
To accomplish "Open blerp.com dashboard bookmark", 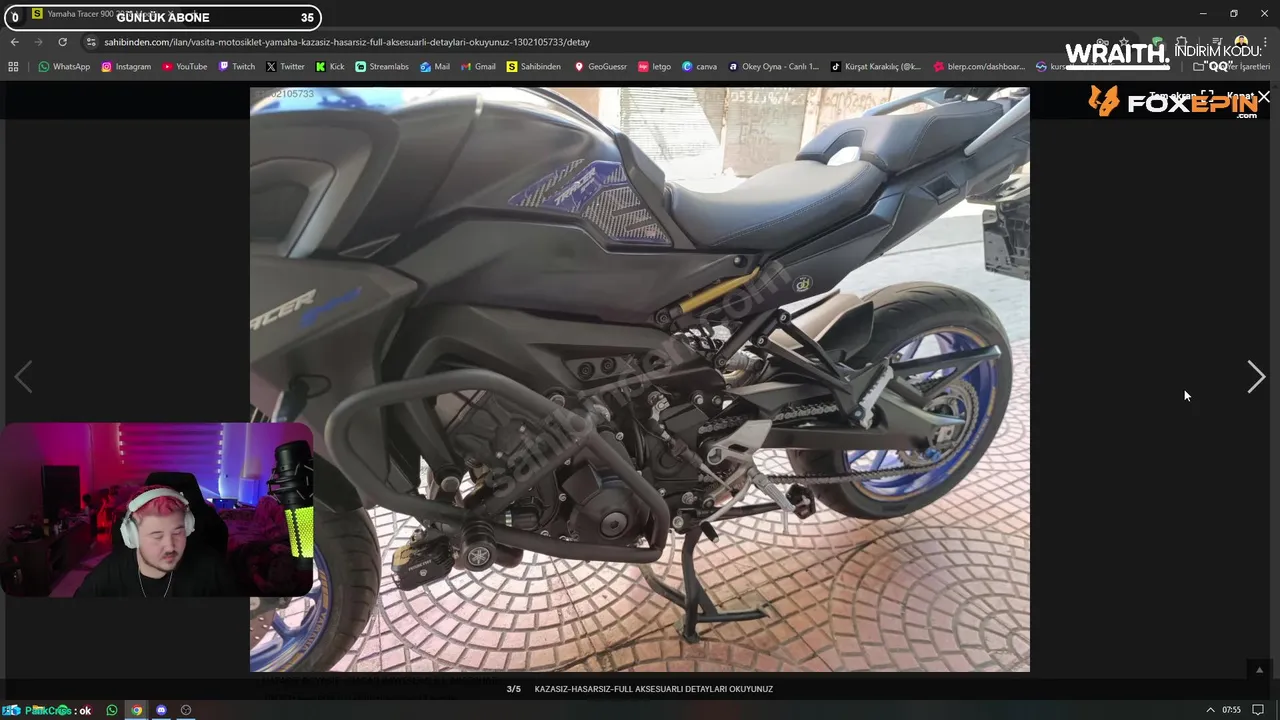I will (979, 67).
